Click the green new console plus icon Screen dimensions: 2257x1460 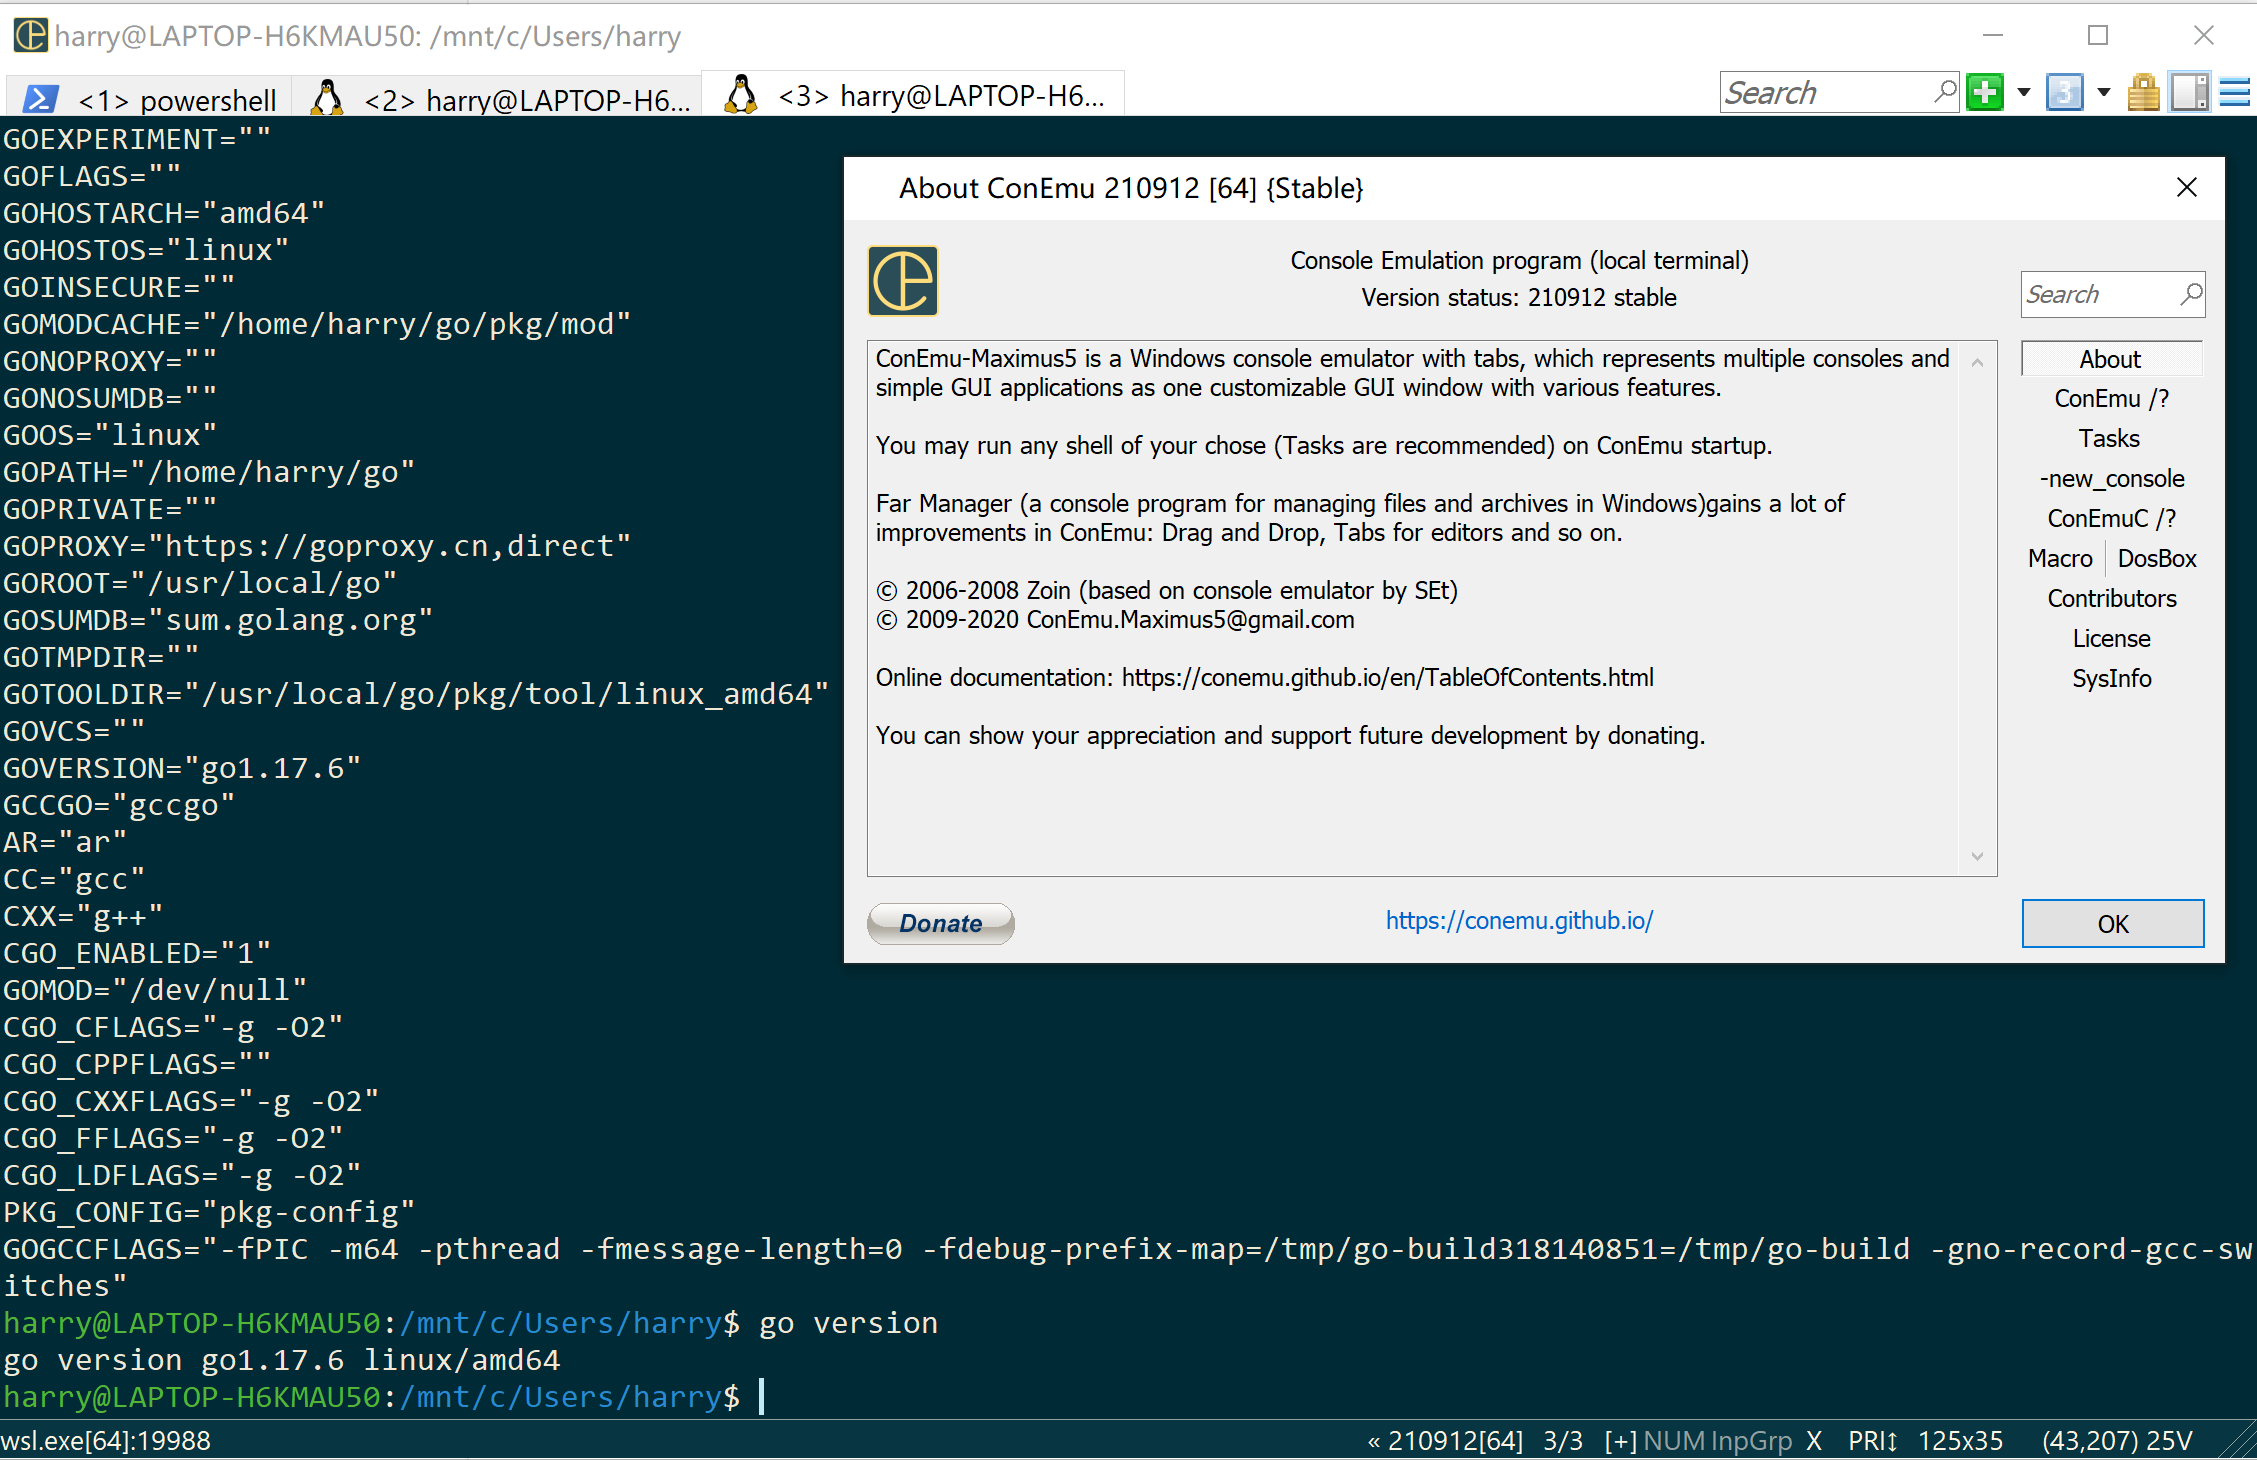pyautogui.click(x=1984, y=93)
